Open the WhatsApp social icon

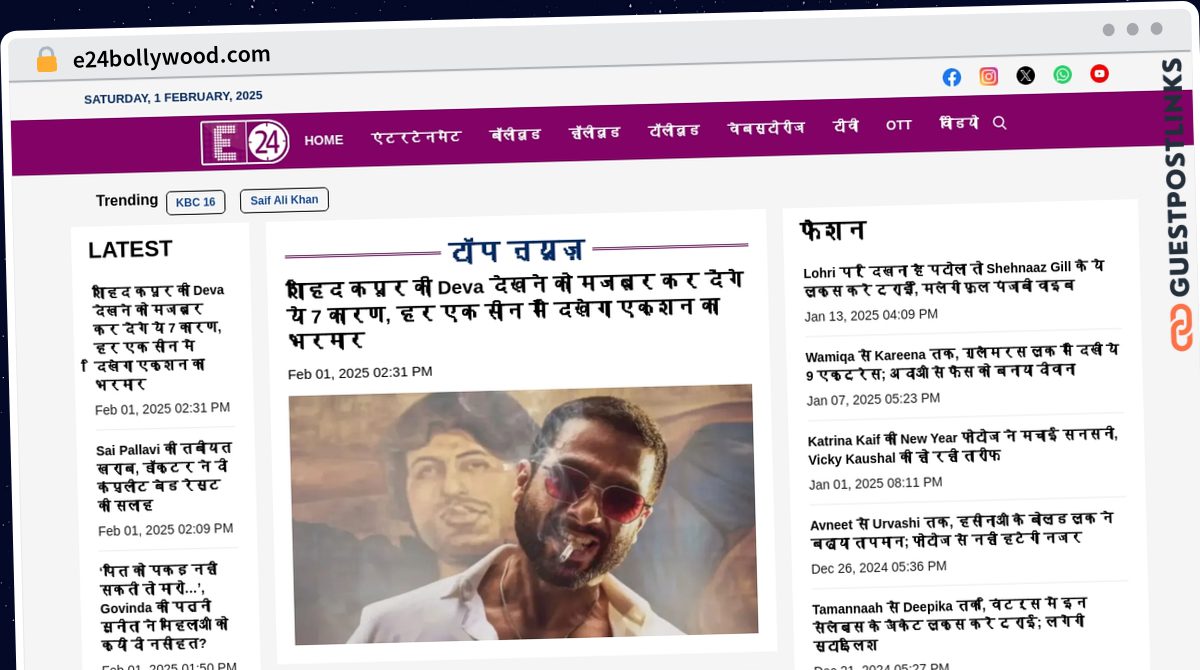[x=1063, y=74]
